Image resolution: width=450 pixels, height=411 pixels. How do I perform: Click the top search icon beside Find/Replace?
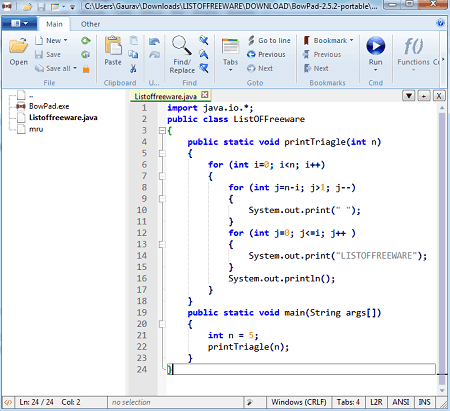pyautogui.click(x=204, y=40)
